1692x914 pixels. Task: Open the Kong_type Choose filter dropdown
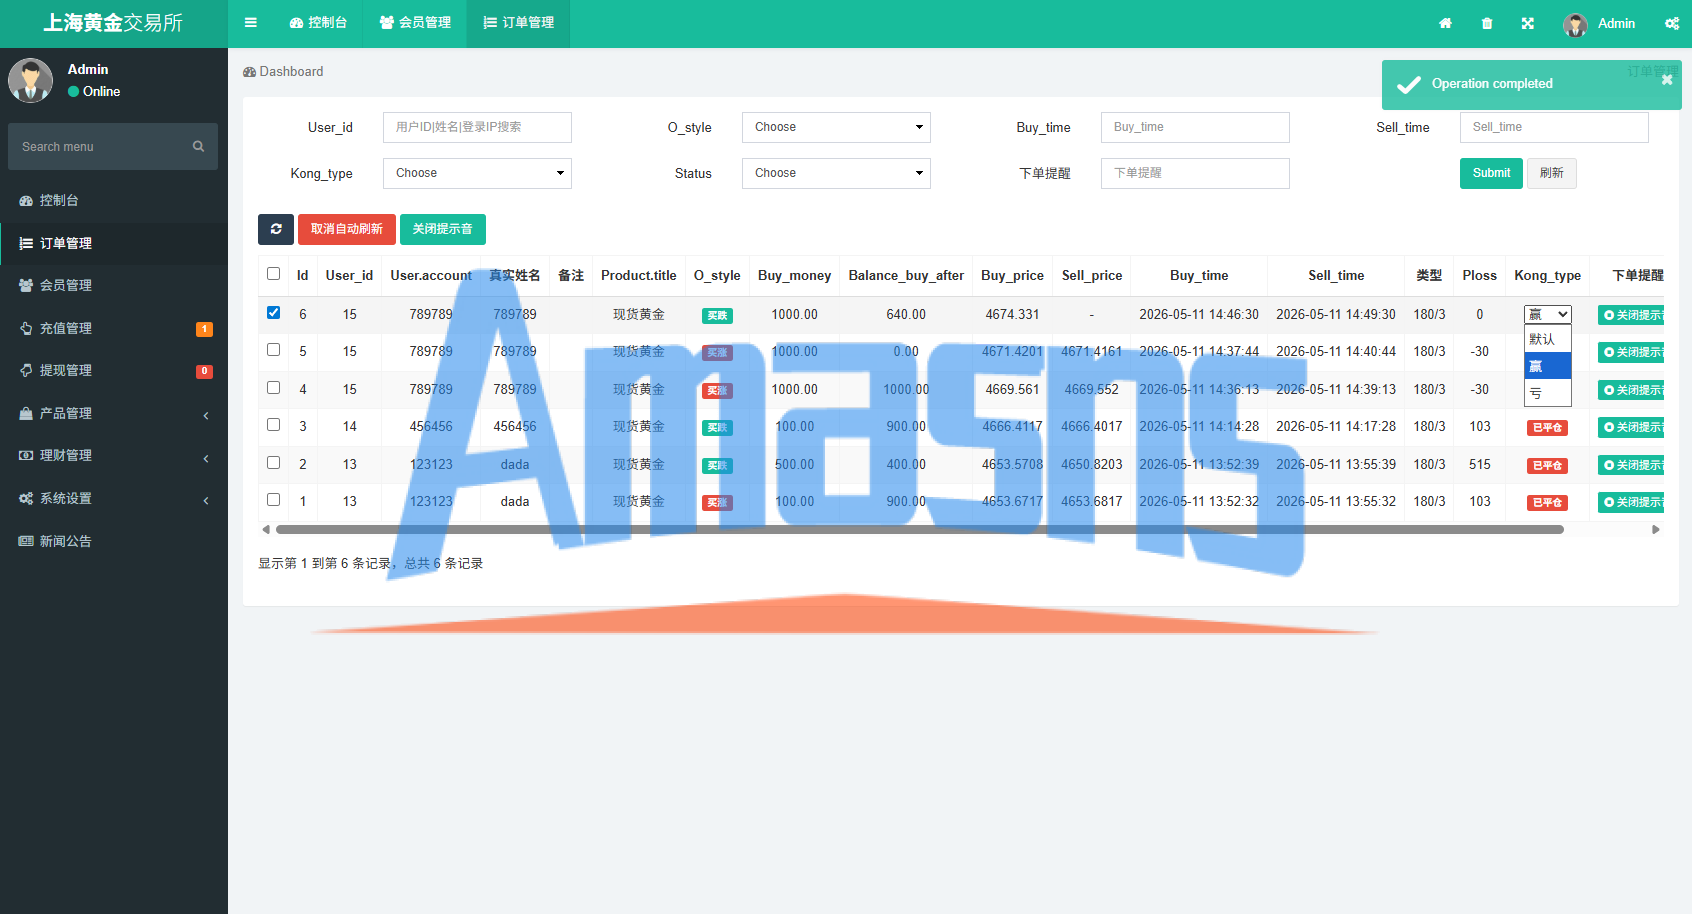pos(477,173)
